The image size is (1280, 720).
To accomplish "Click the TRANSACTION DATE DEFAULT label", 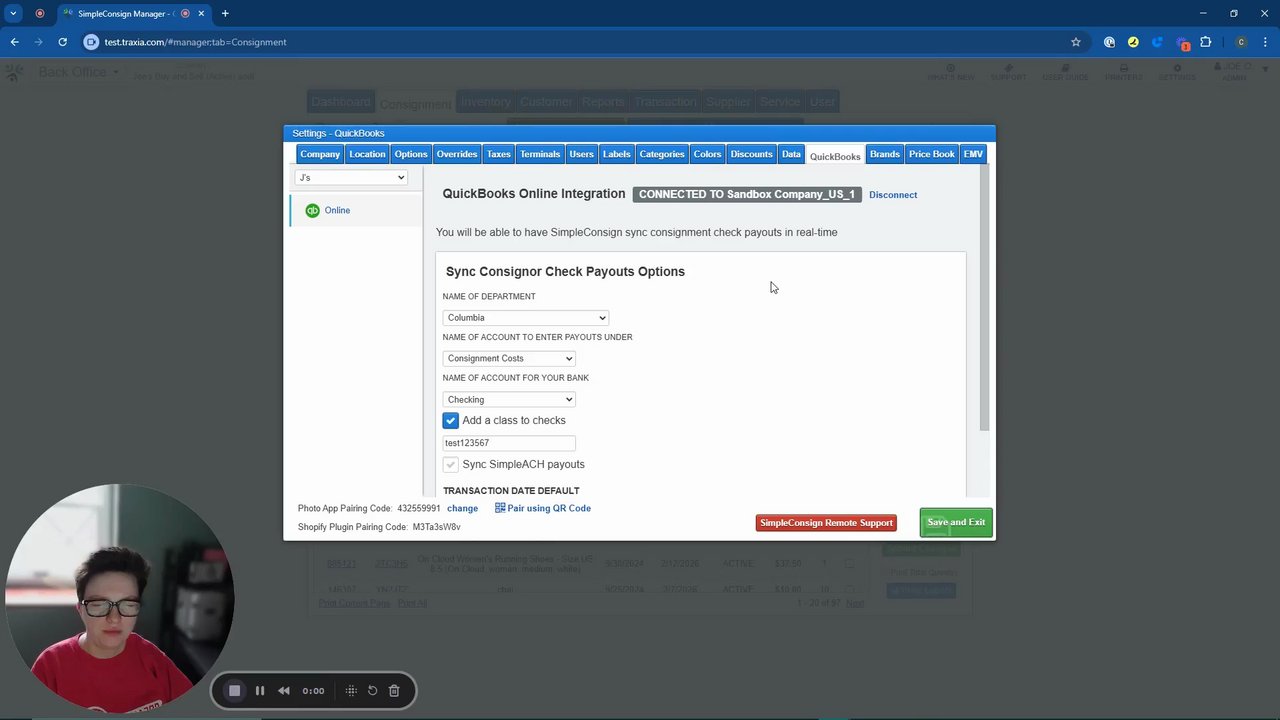I will coord(511,491).
